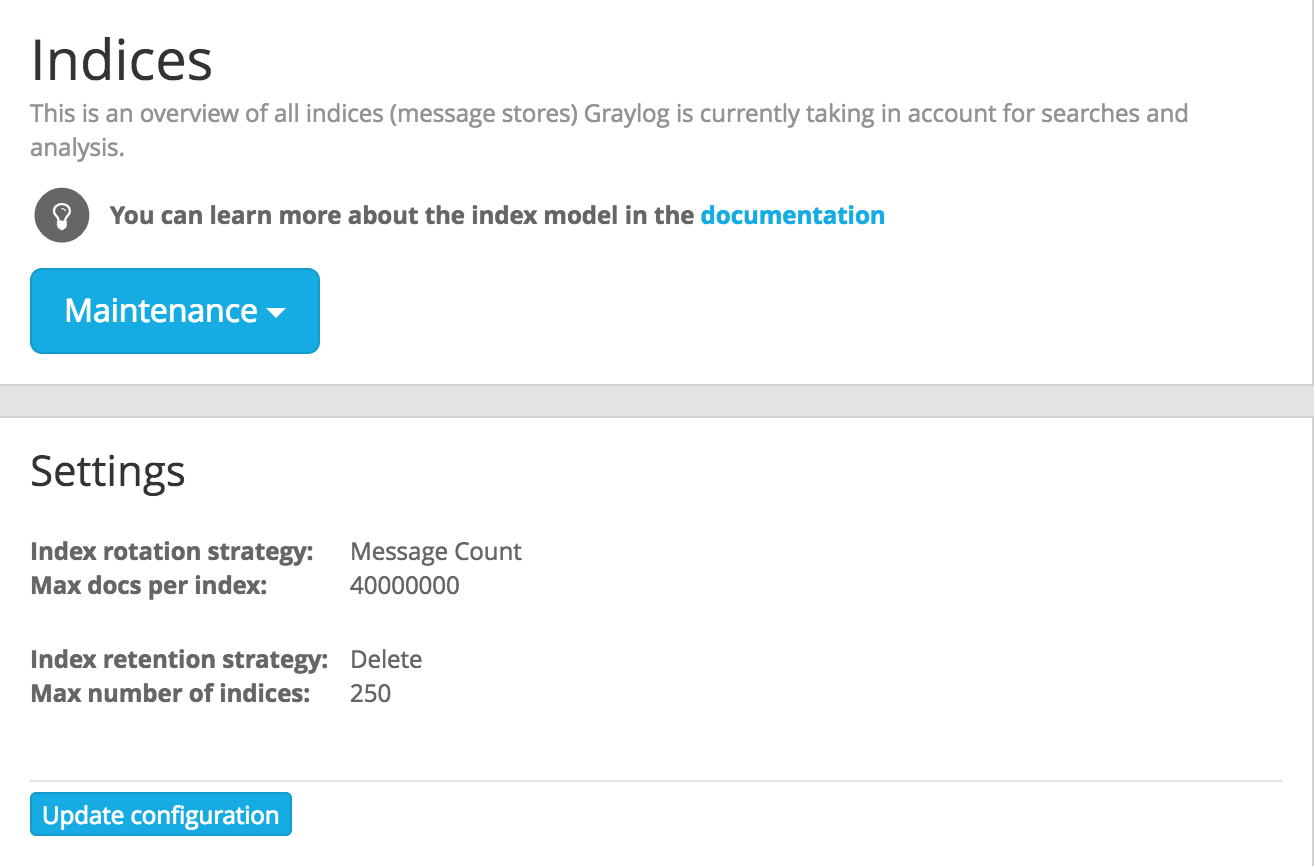Select the Index retention strategy label

point(179,660)
